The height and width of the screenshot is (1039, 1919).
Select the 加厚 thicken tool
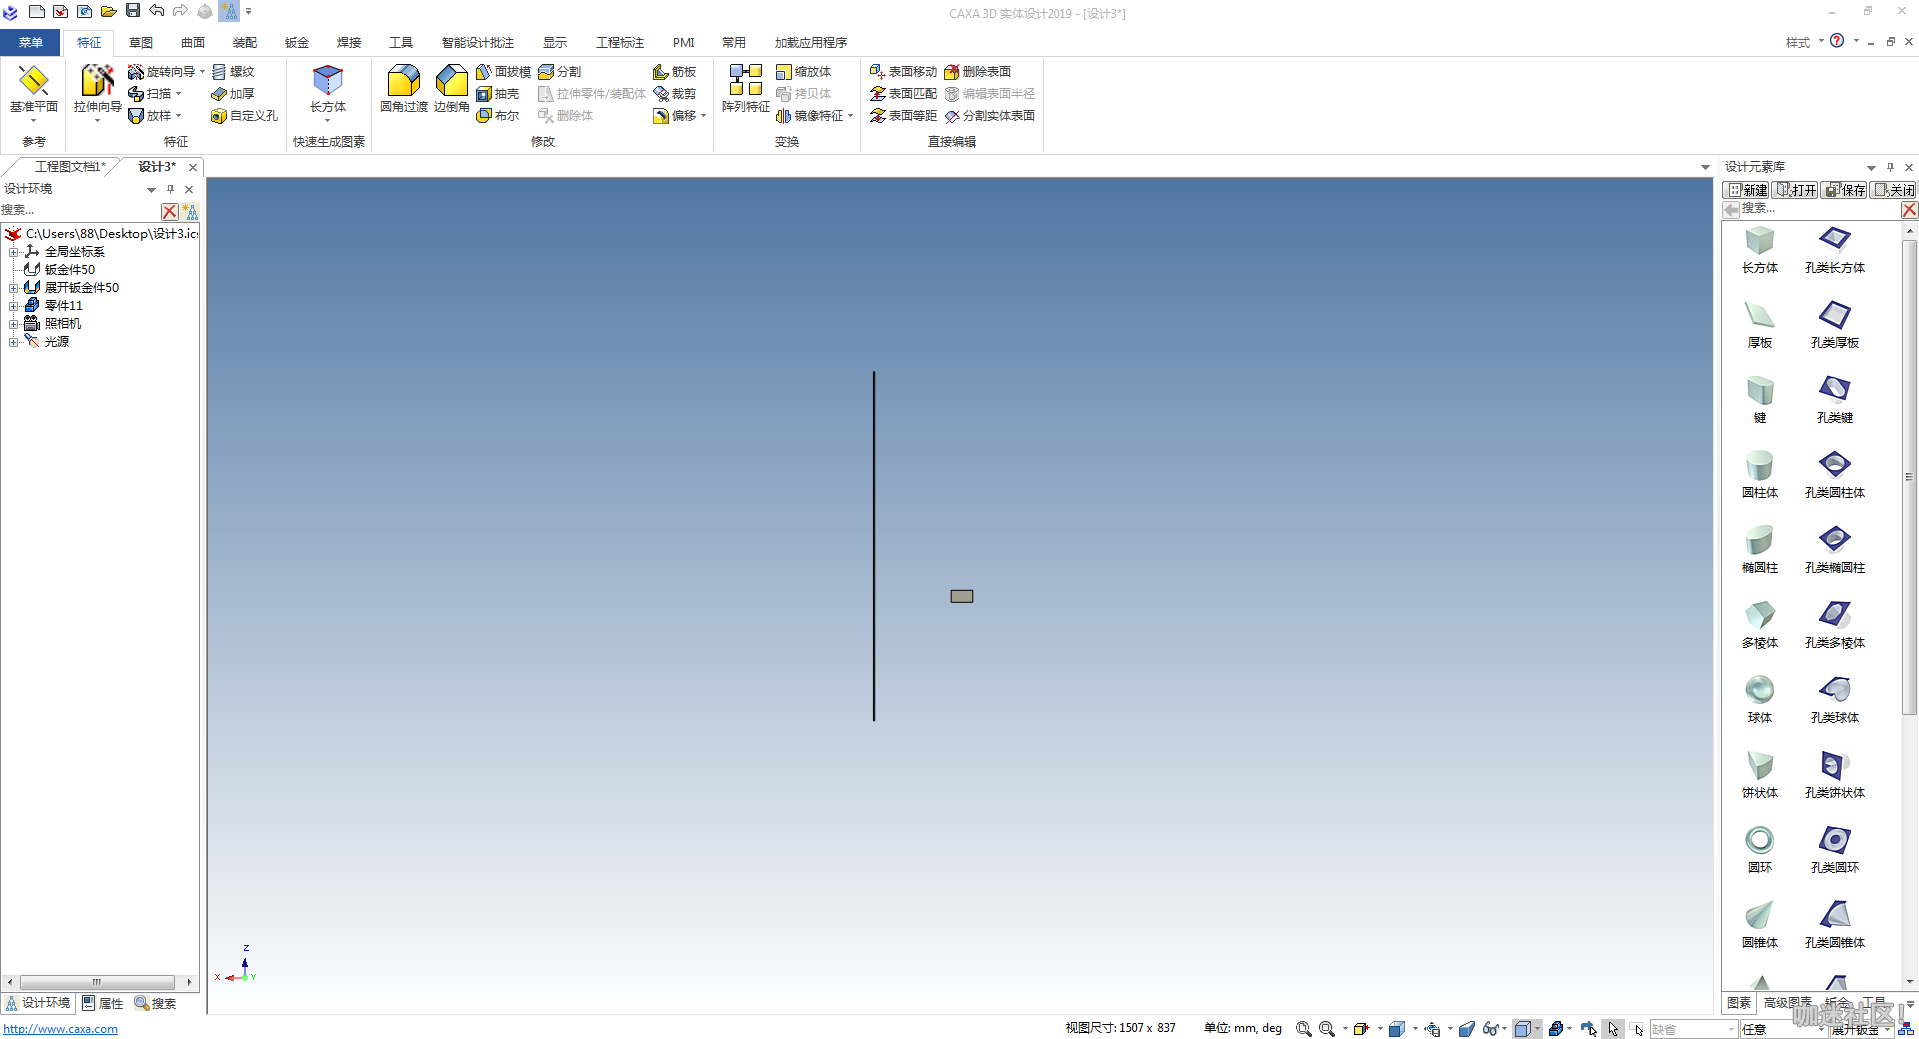pyautogui.click(x=233, y=94)
